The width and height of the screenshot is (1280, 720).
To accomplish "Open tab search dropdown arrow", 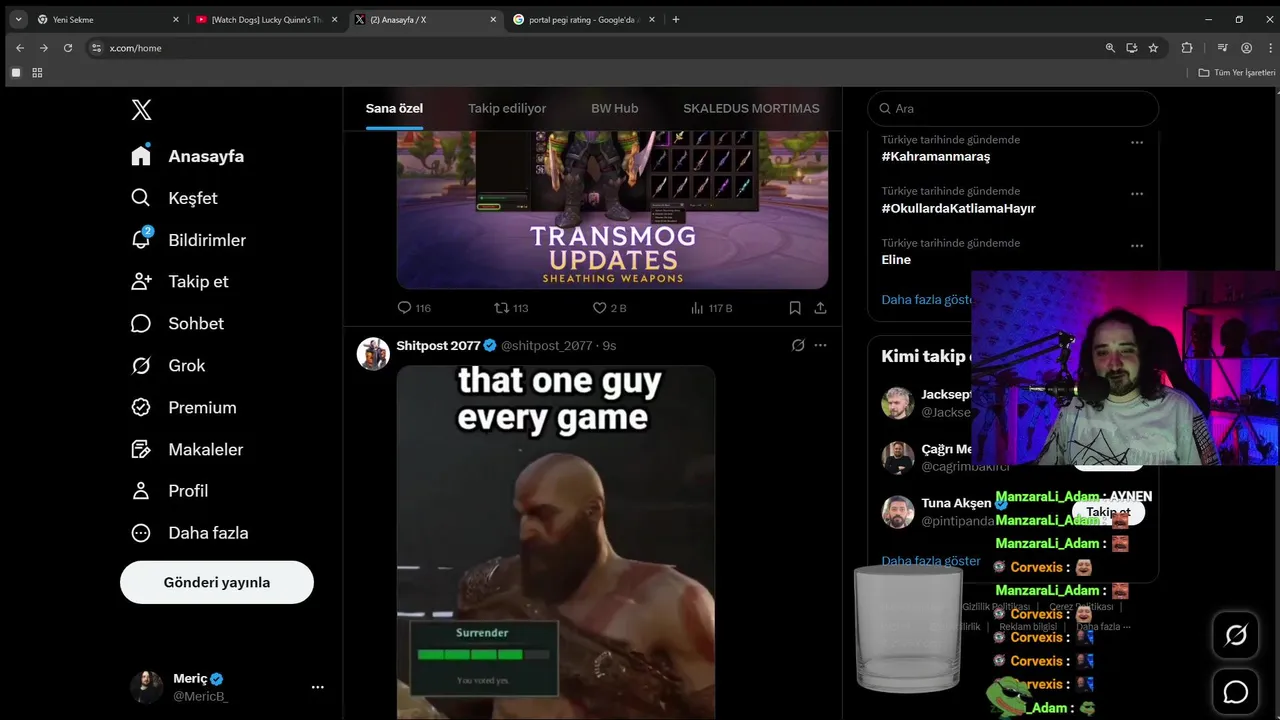I will [x=18, y=19].
